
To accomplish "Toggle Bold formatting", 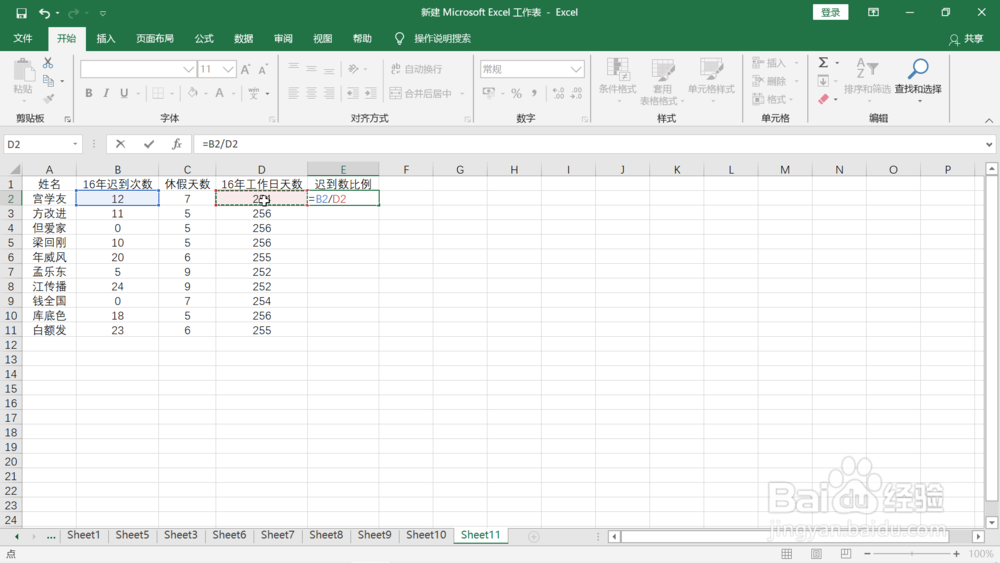I will coord(89,93).
